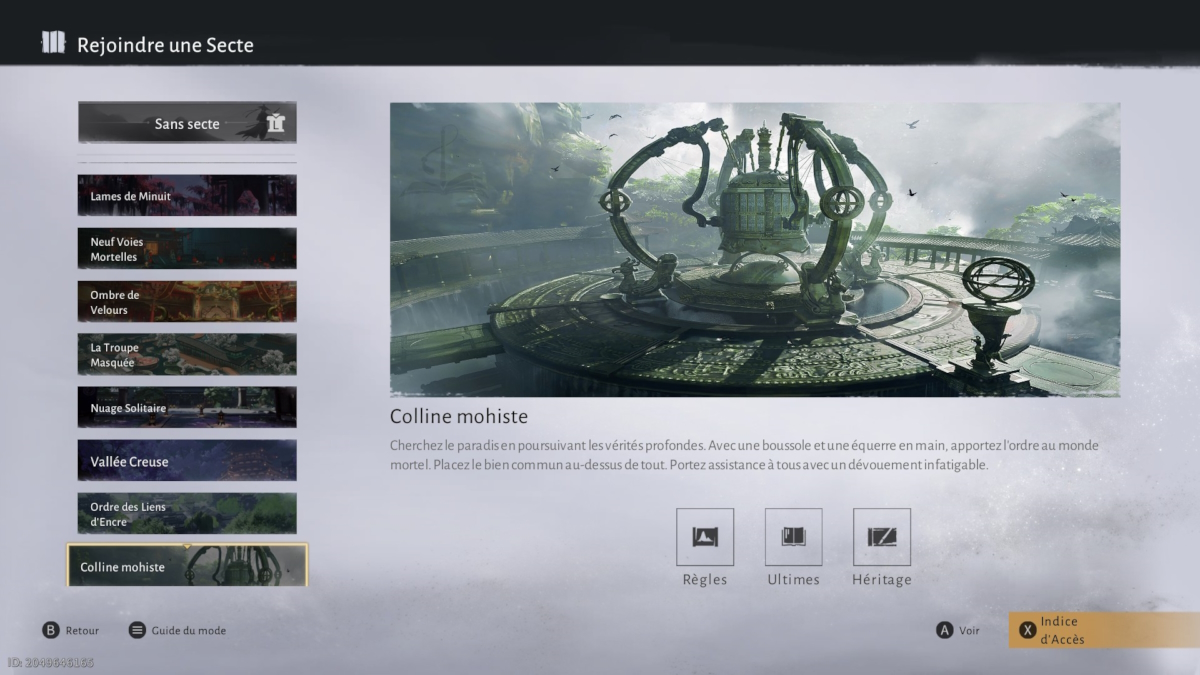The width and height of the screenshot is (1200, 675).
Task: Open the Ultimes book icon
Action: point(793,537)
